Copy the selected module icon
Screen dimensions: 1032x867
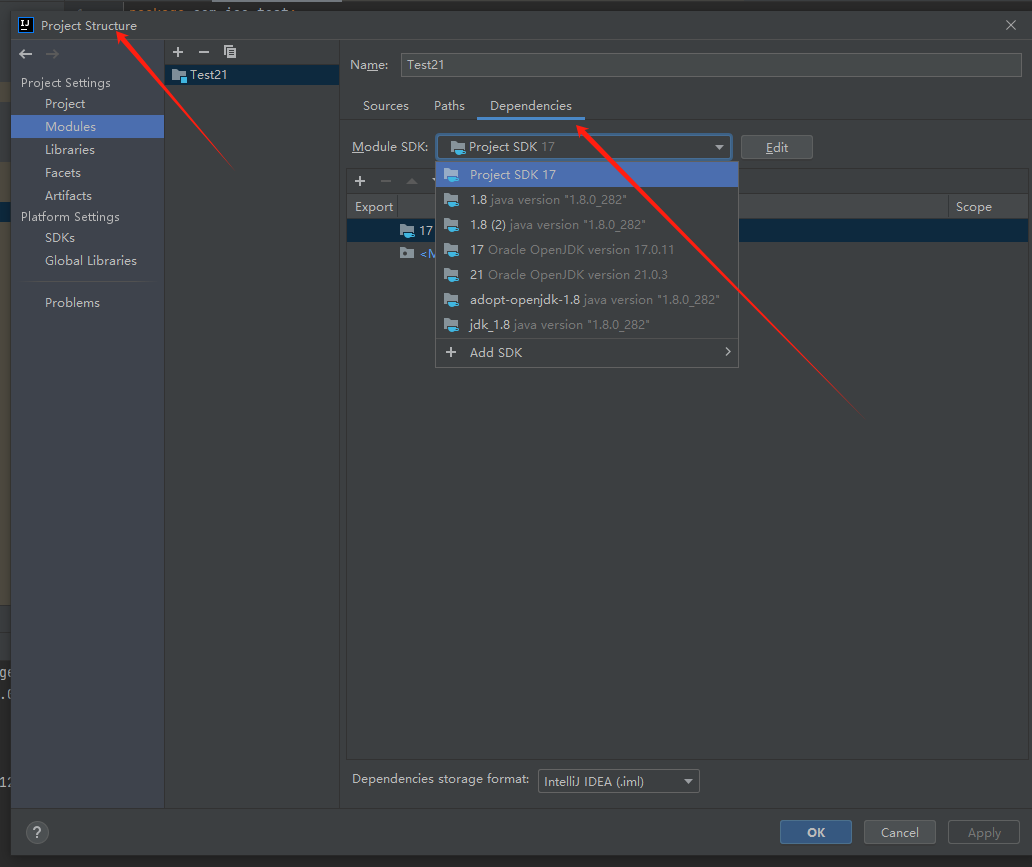[x=230, y=52]
